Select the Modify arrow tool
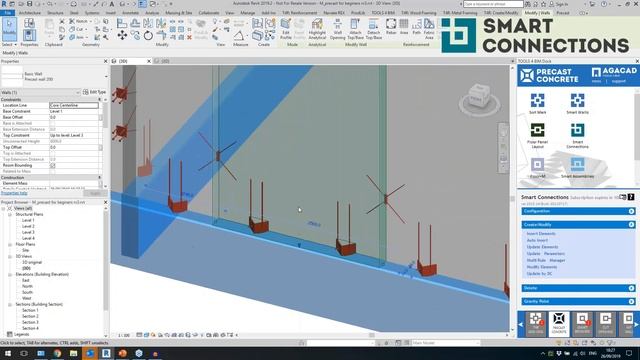The width and height of the screenshot is (640, 360). (9, 28)
